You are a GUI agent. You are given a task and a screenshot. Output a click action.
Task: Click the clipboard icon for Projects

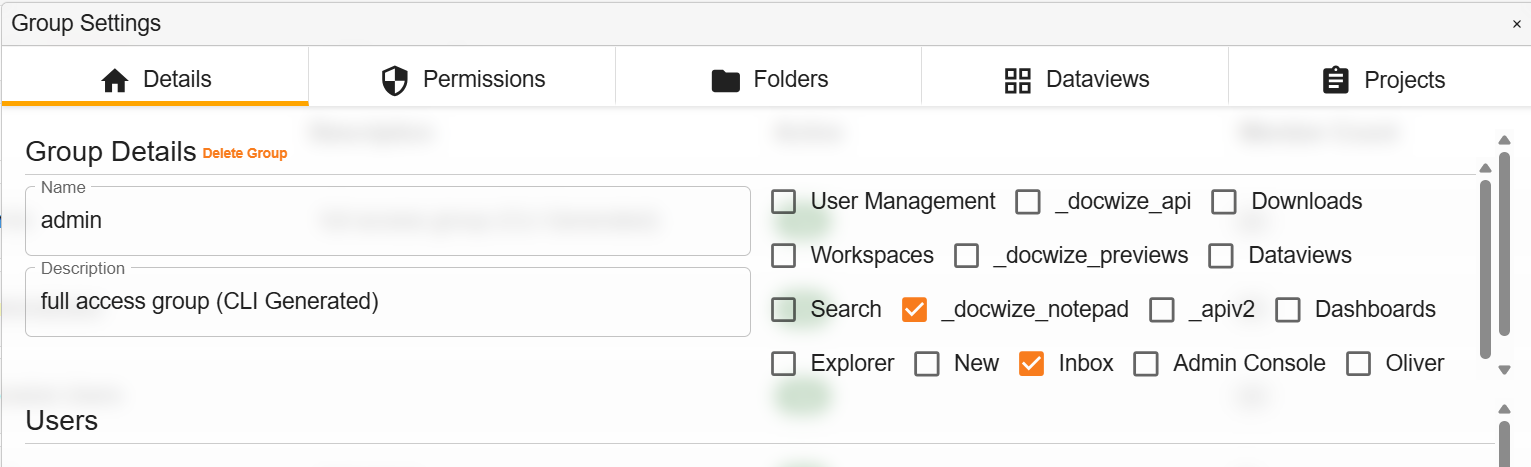tap(1335, 80)
